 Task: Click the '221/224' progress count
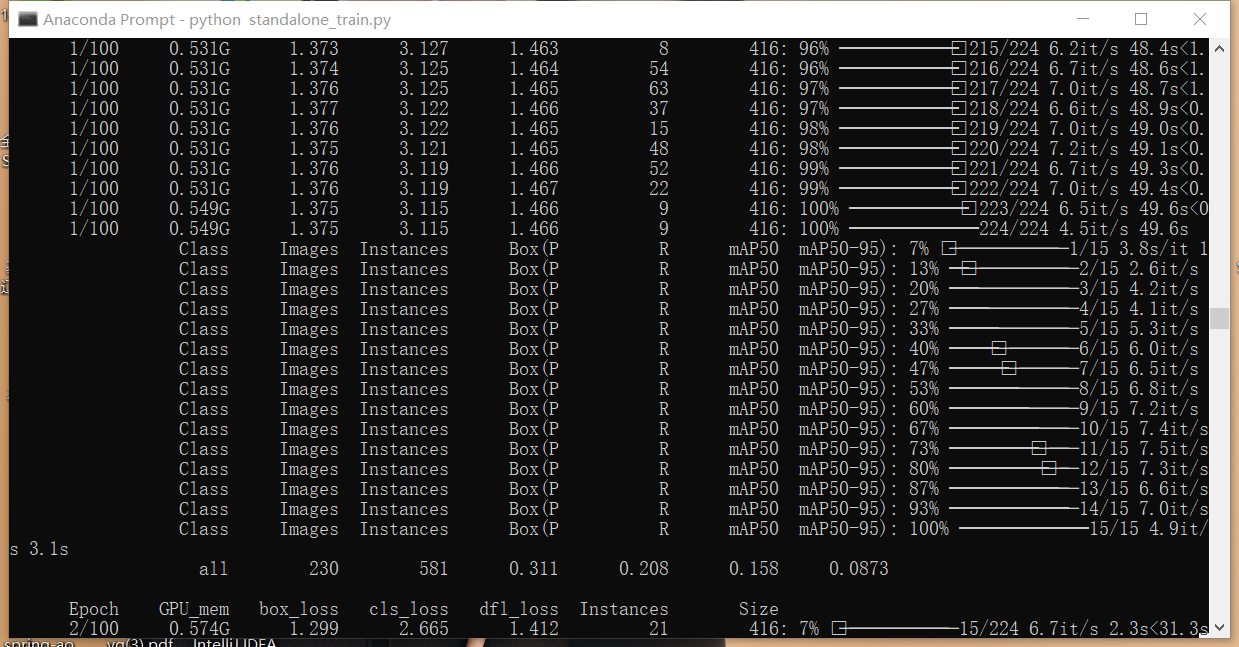coord(1004,169)
